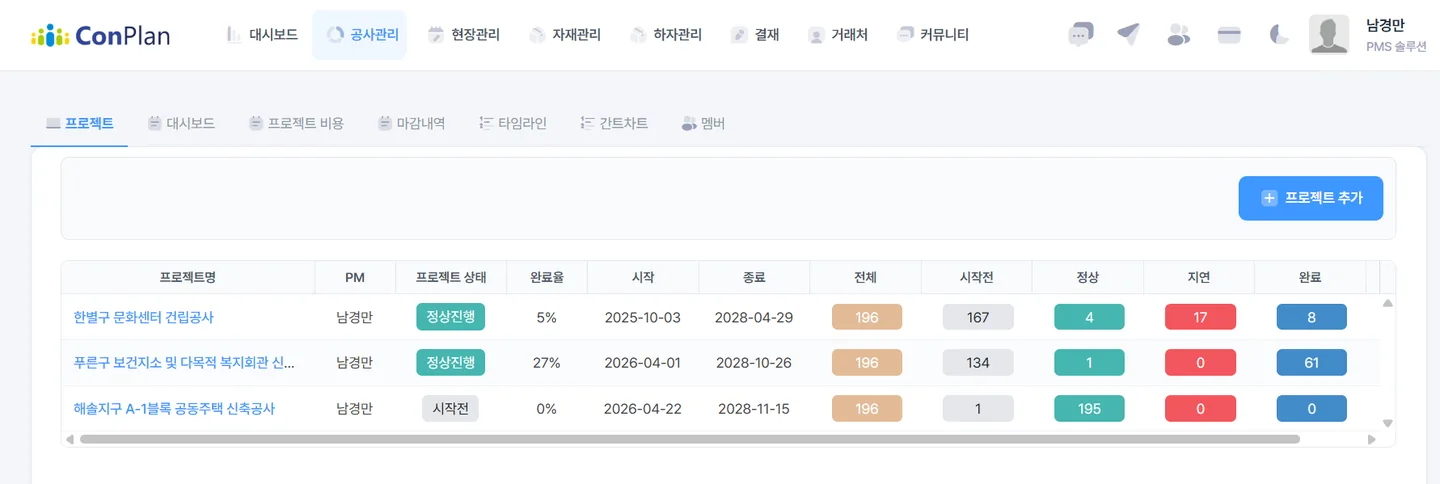This screenshot has height=484, width=1440.
Task: Open the 자재관리 menu
Action: [565, 35]
